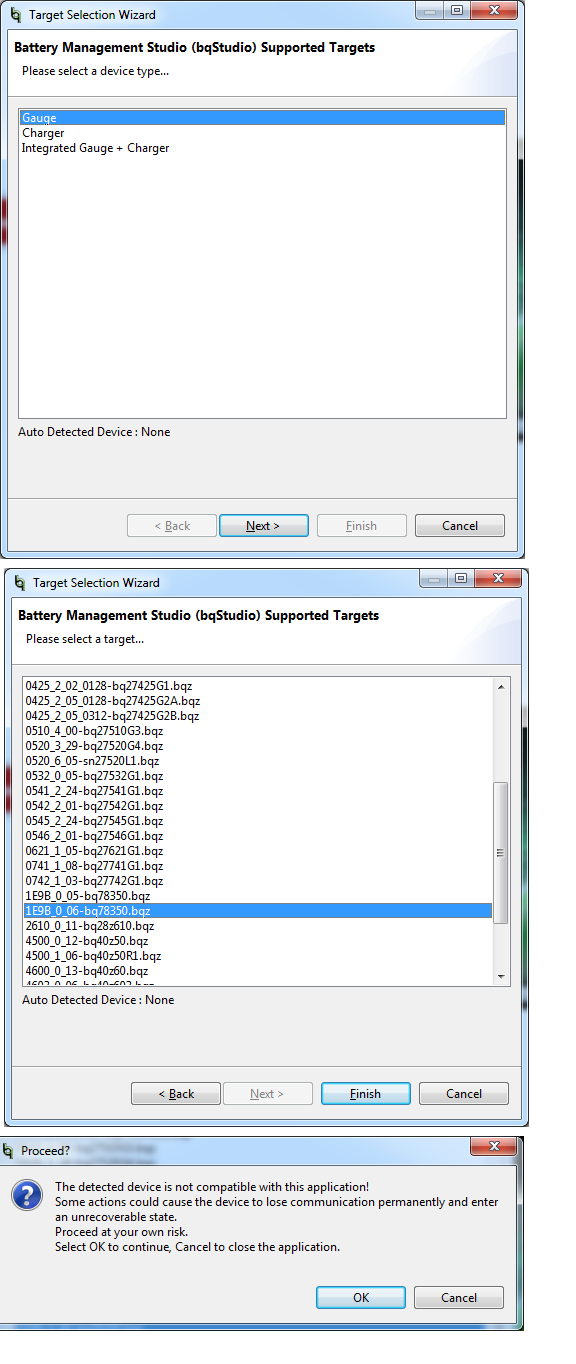Image resolution: width=576 pixels, height=1364 pixels.
Task: Minimize the first Target Selection Wizard window
Action: tap(430, 10)
